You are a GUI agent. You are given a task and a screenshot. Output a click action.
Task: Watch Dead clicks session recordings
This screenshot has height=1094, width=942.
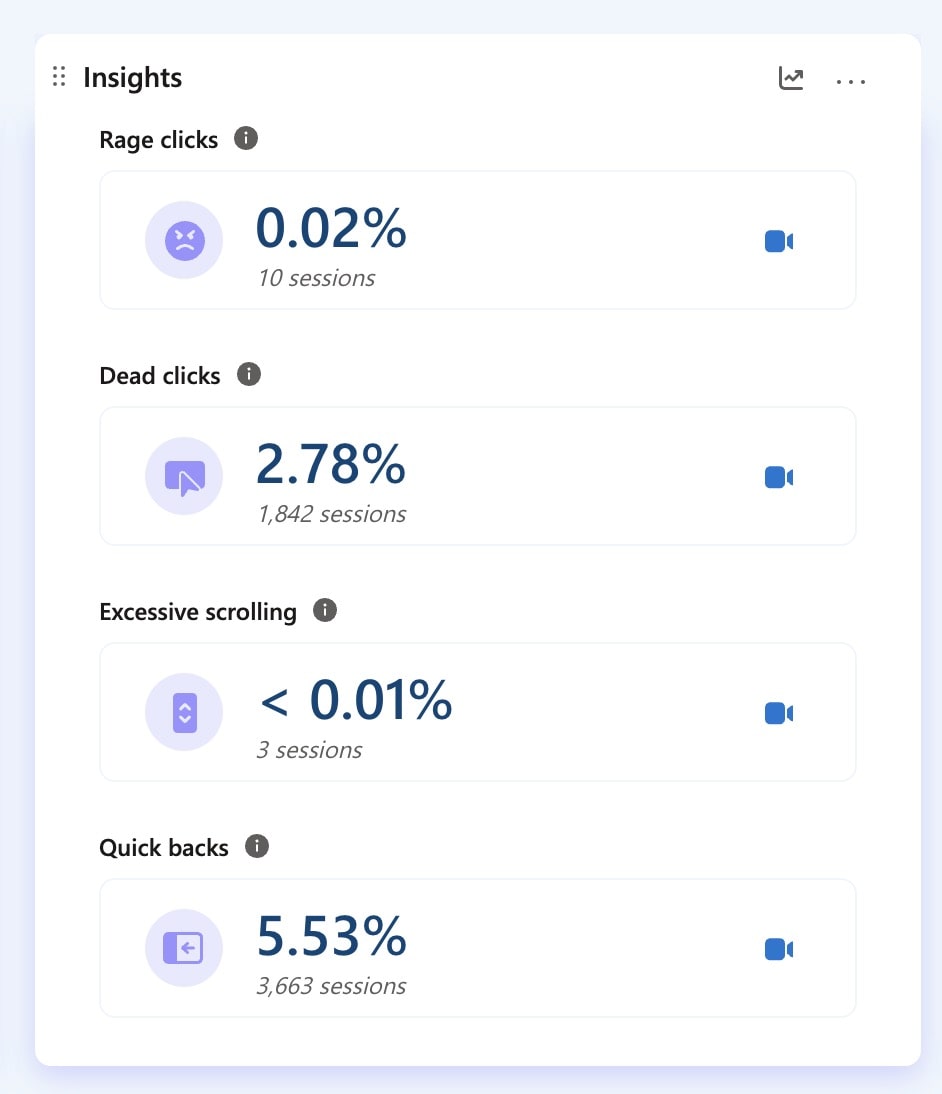pyautogui.click(x=778, y=477)
